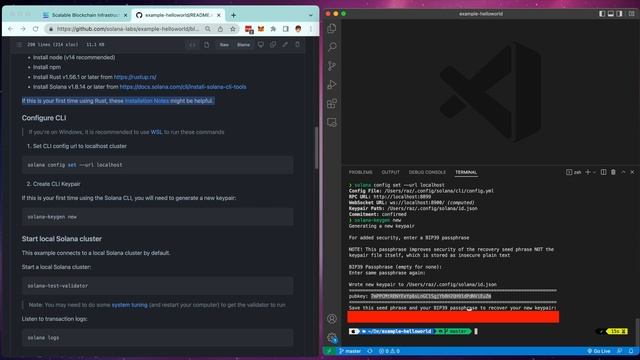Open the VS Code Search view
Viewport: 640px width, 360px height.
click(332, 47)
